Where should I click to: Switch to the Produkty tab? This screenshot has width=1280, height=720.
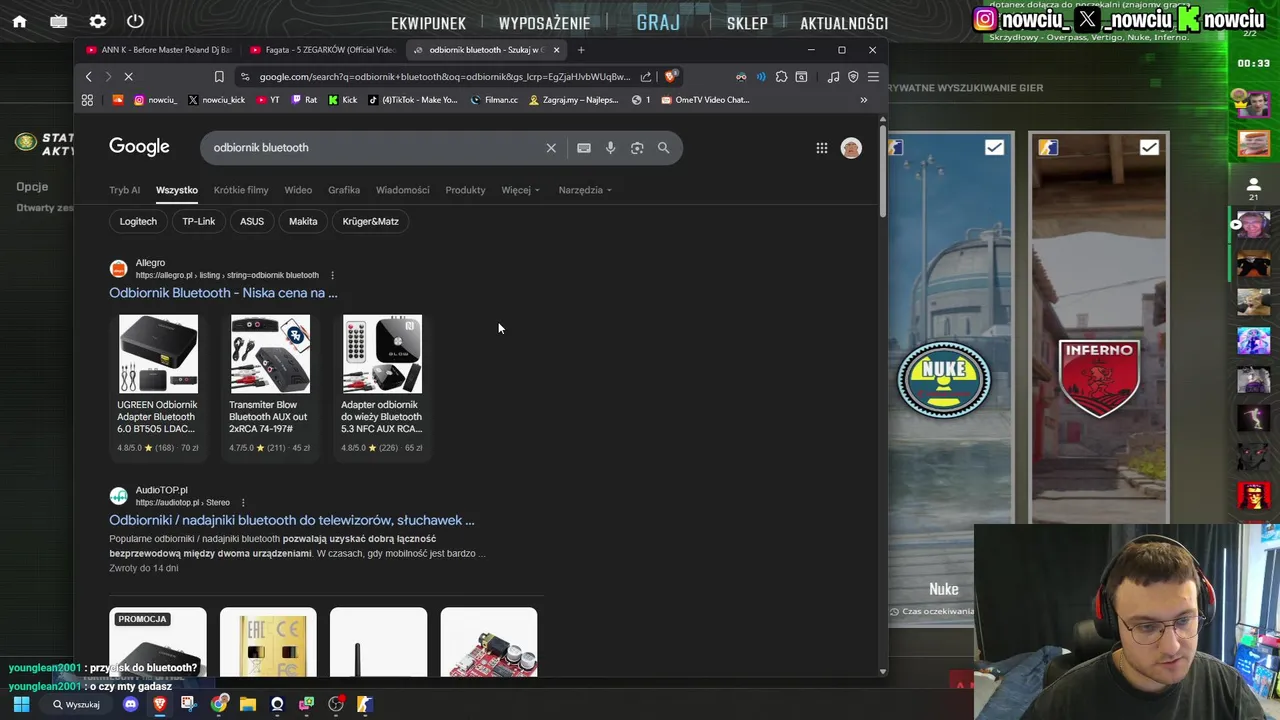465,190
